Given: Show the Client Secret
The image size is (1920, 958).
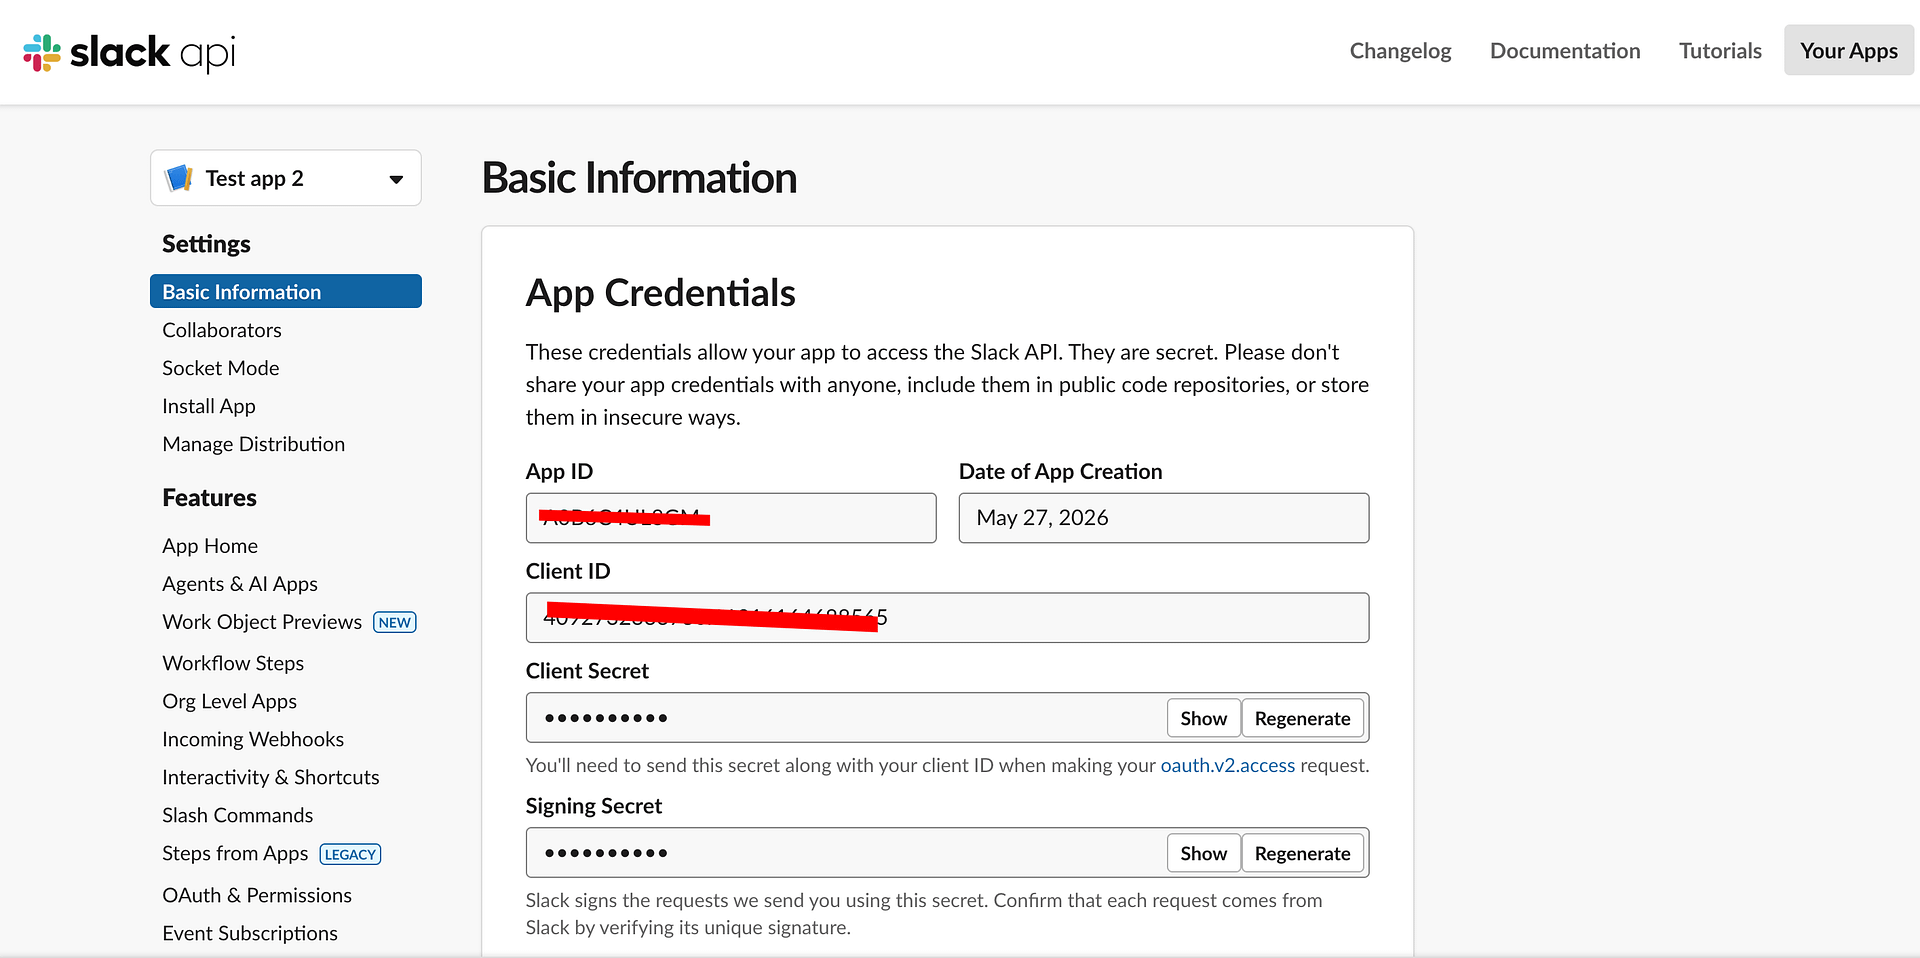Looking at the screenshot, I should (1204, 718).
